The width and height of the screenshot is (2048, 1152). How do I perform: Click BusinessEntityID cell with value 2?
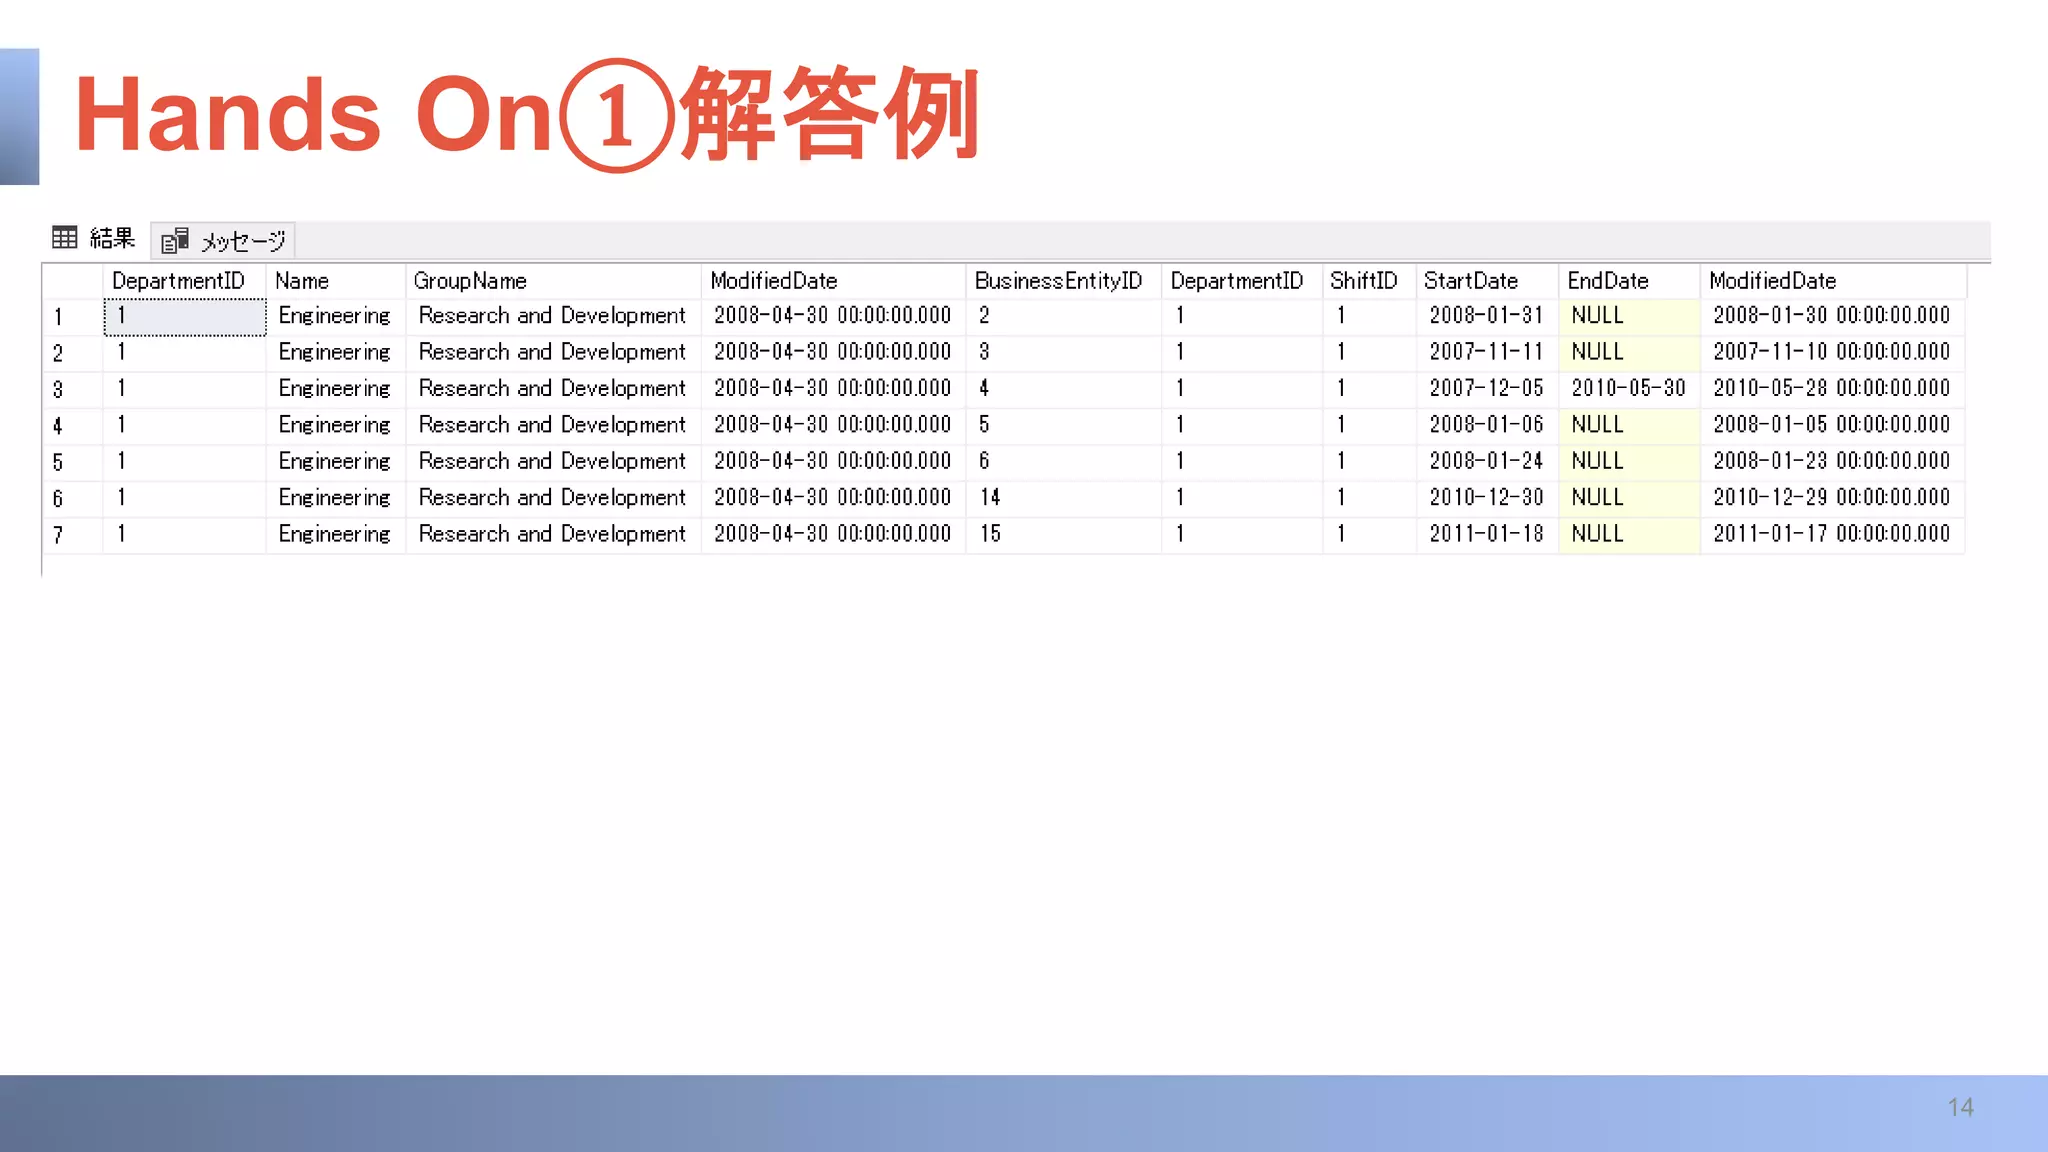(1063, 315)
